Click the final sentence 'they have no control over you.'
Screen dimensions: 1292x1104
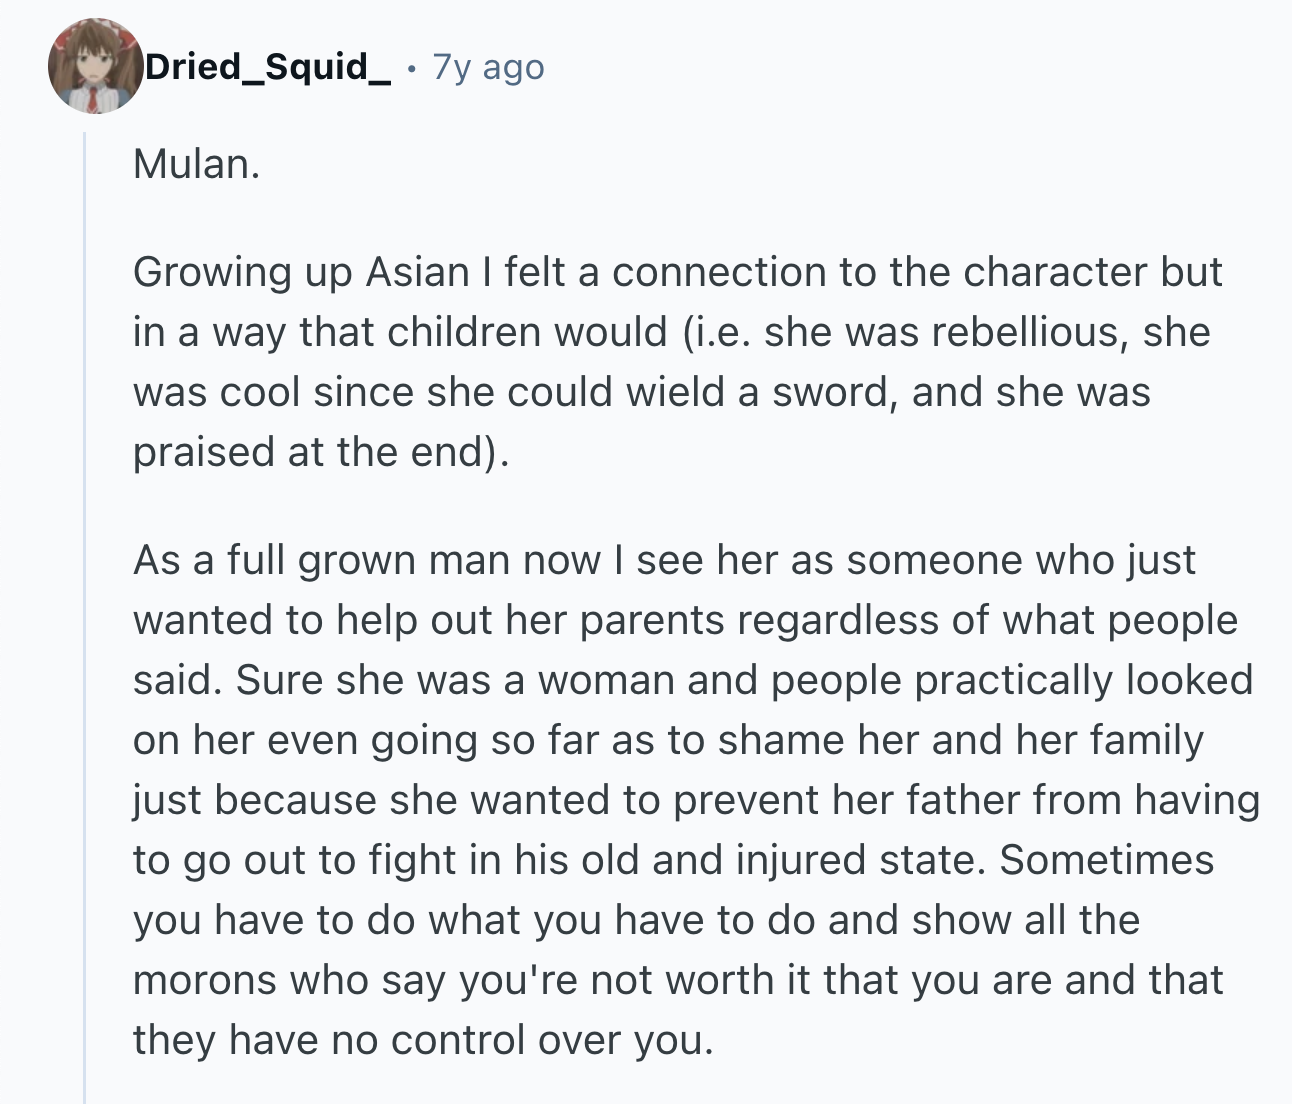point(424,1040)
